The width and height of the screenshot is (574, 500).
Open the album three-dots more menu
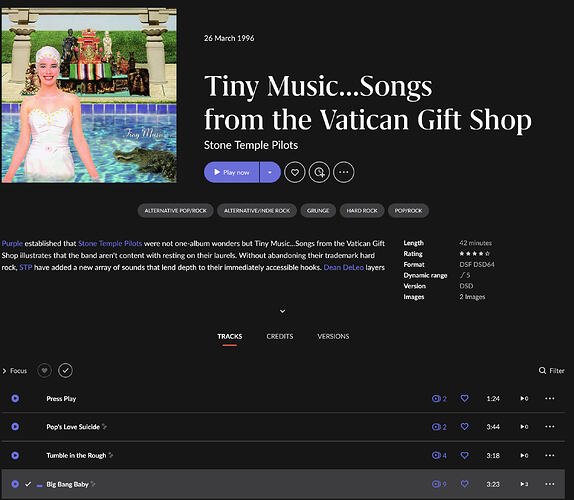(x=344, y=172)
